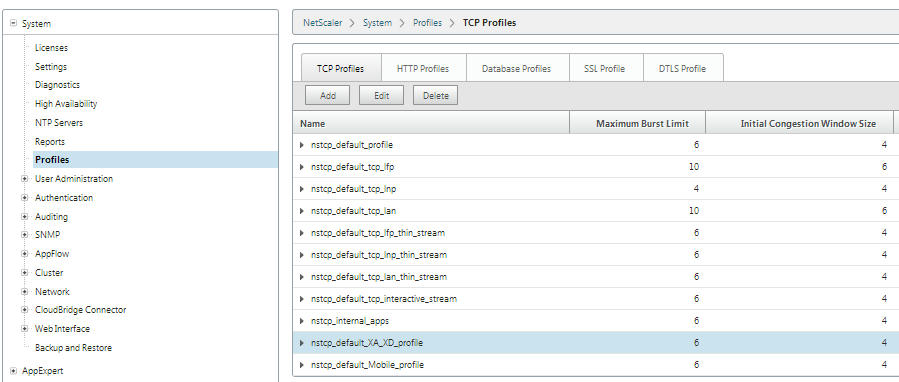
Task: Open Backup and Restore in tree
Action: tap(73, 348)
